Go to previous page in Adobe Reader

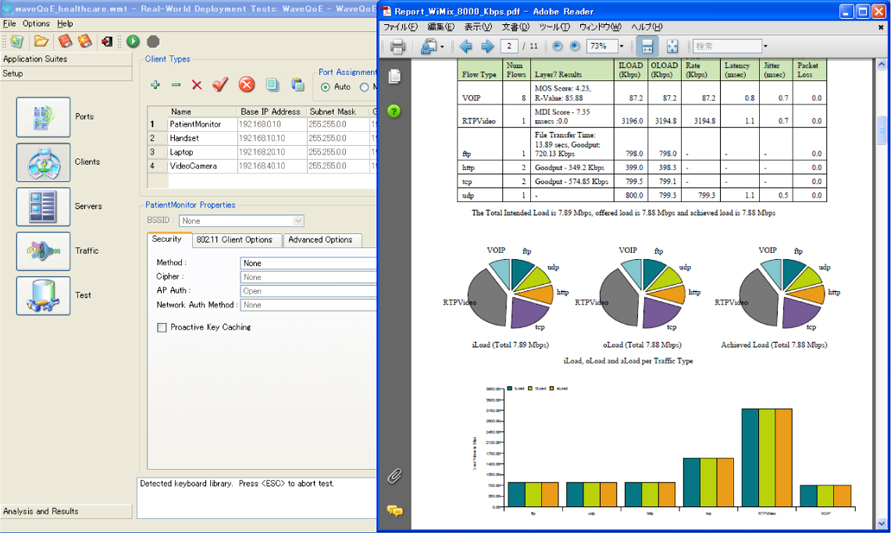point(466,47)
